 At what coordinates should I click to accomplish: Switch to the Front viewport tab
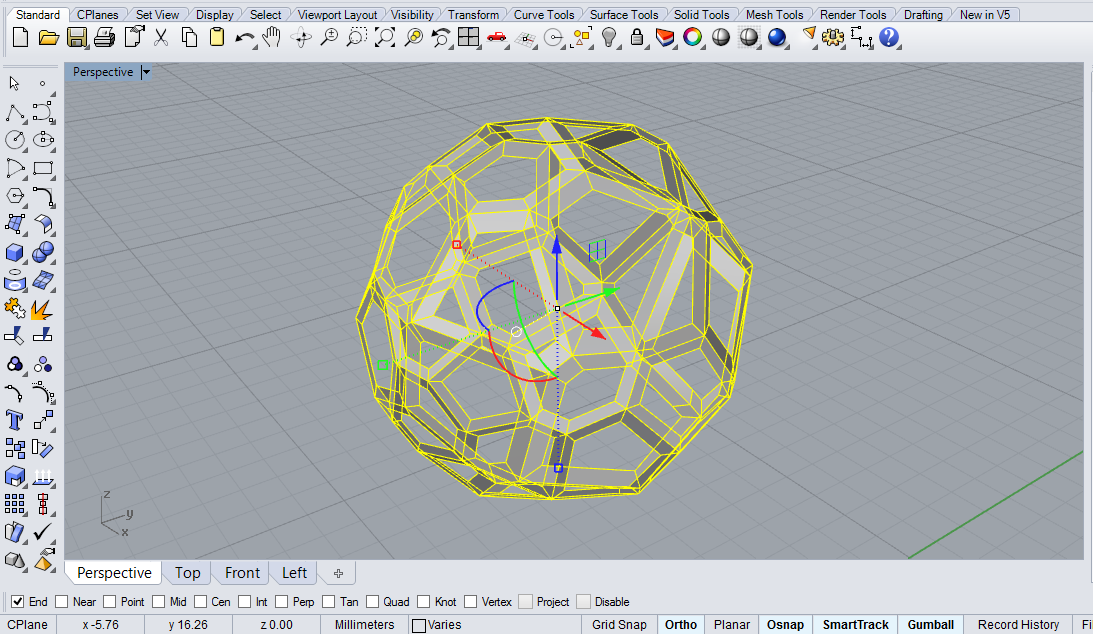pos(242,573)
